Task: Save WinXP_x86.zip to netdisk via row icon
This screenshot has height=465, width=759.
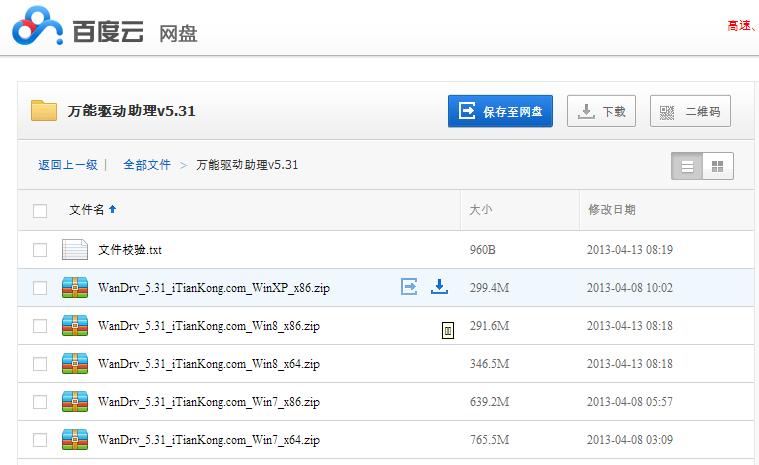Action: 409,286
